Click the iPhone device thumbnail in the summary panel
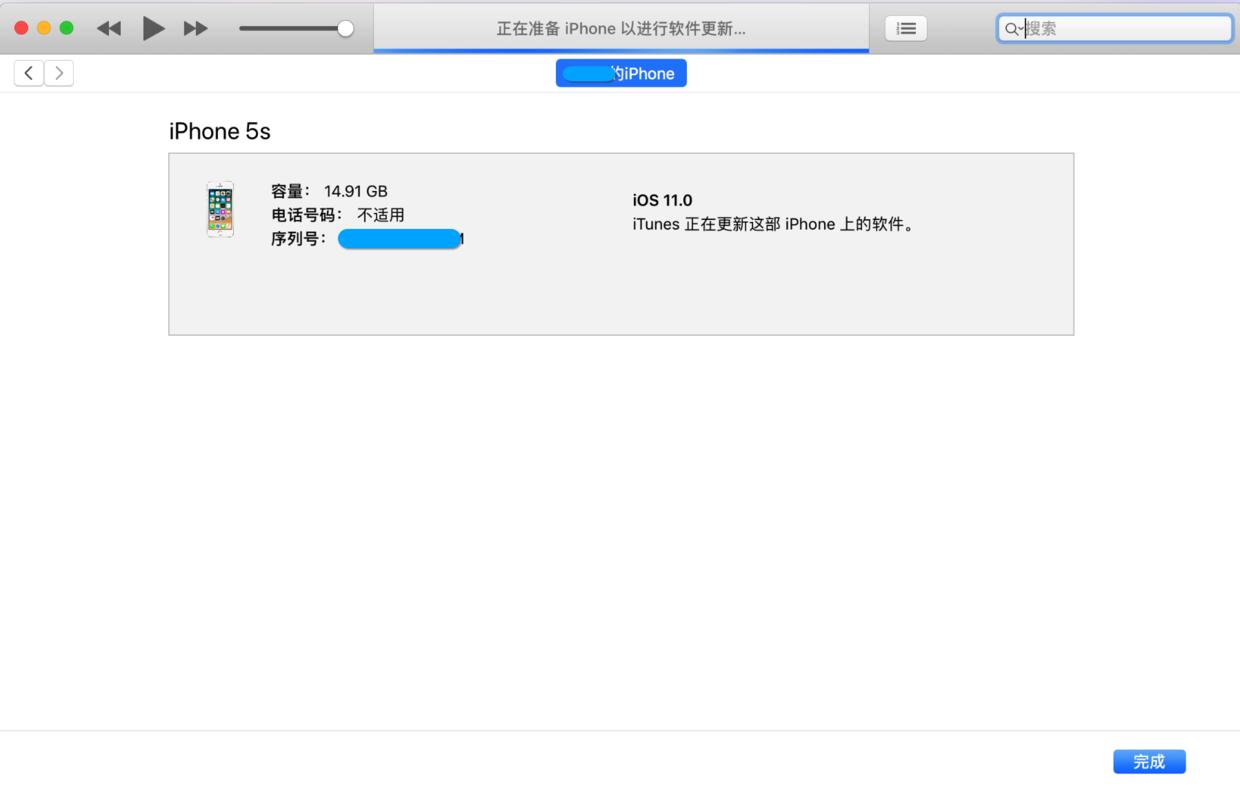Viewport: 1240px width, 786px height. coord(220,209)
